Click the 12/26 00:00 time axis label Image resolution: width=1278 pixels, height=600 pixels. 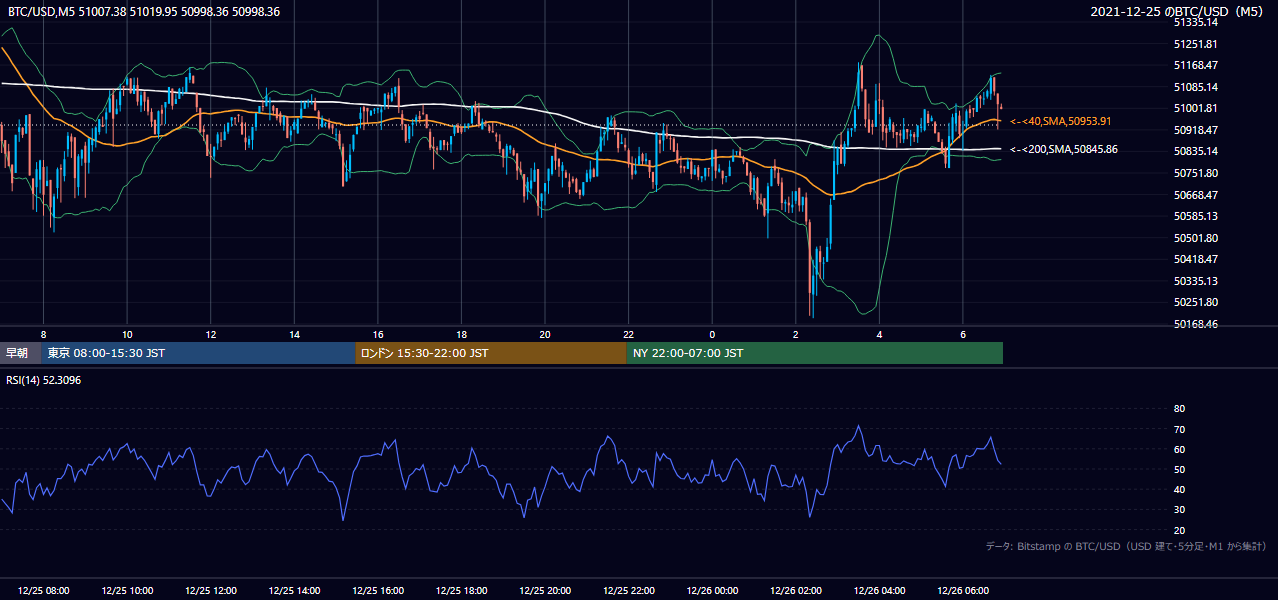tap(712, 591)
